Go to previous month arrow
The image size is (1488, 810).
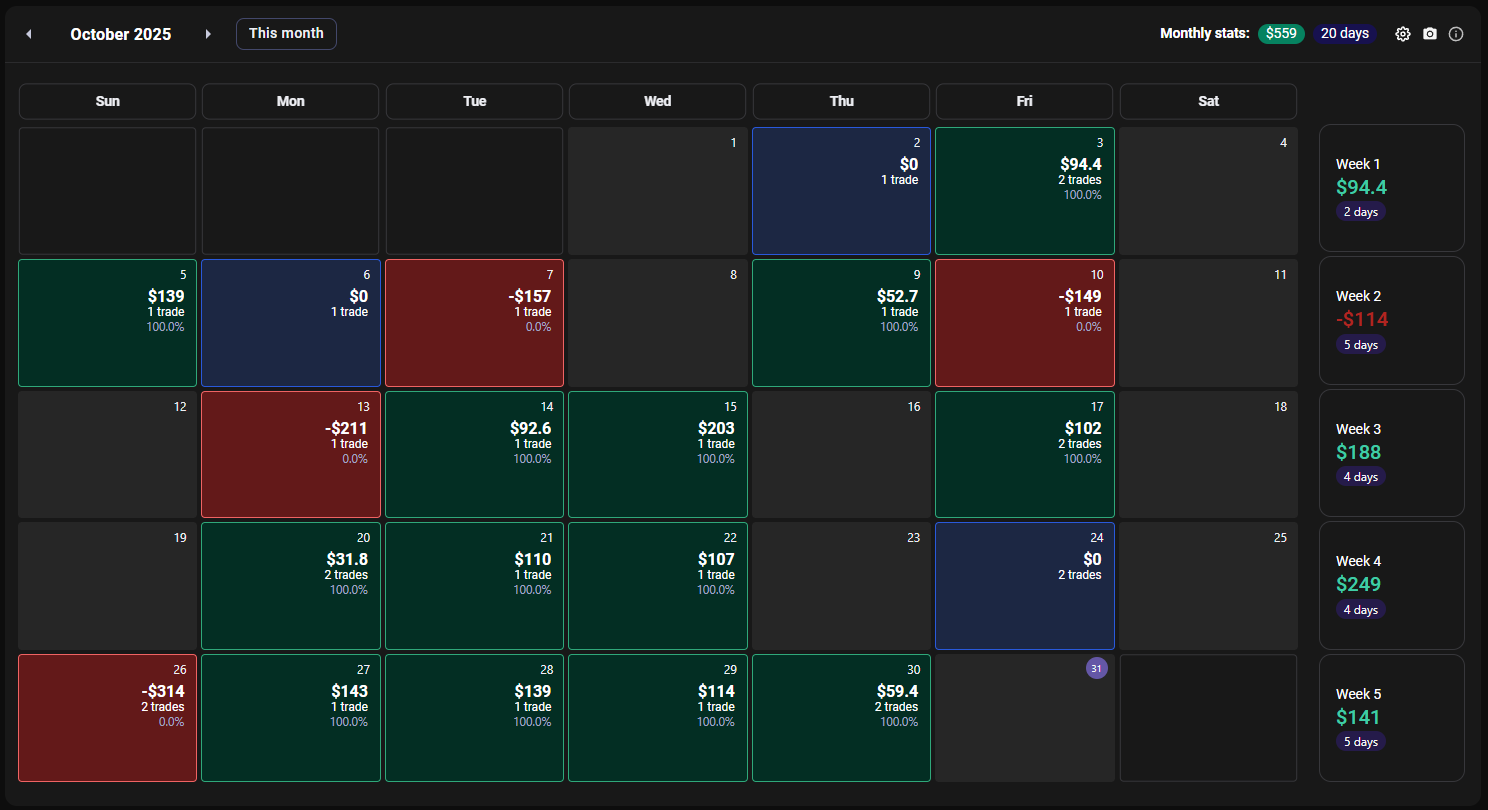click(x=28, y=34)
